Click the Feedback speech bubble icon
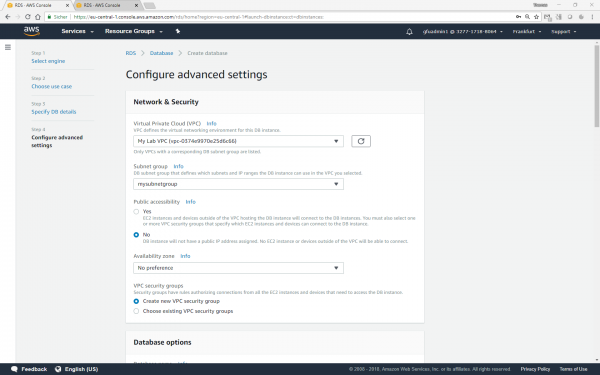 15,369
